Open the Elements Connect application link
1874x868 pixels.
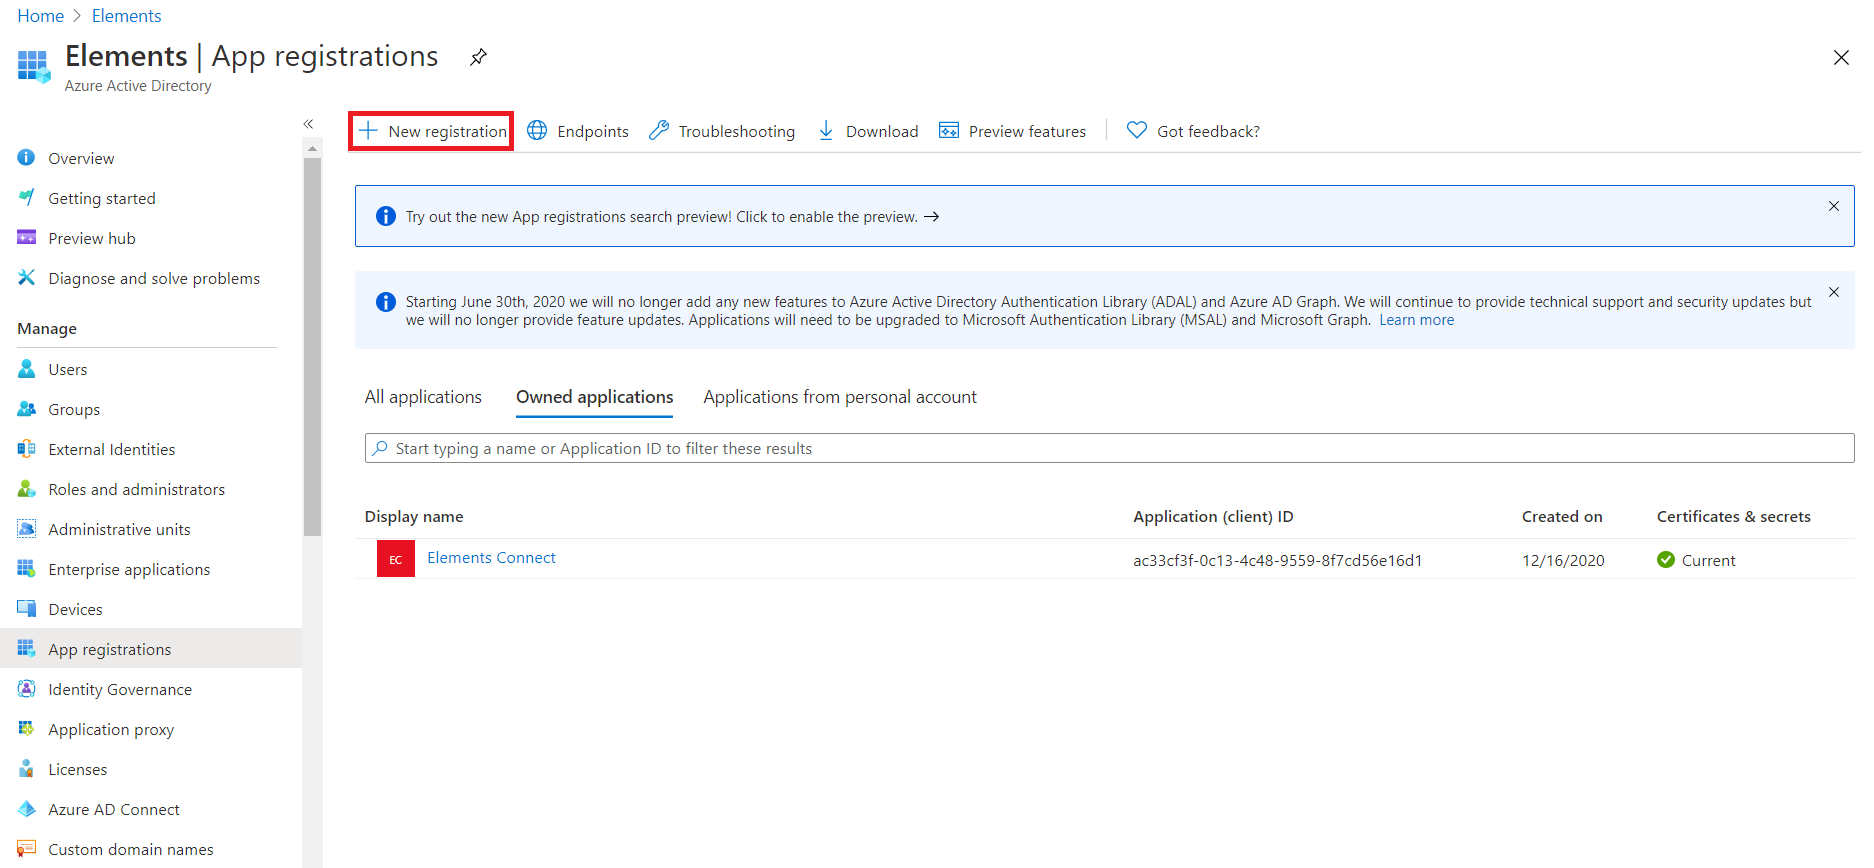(491, 558)
